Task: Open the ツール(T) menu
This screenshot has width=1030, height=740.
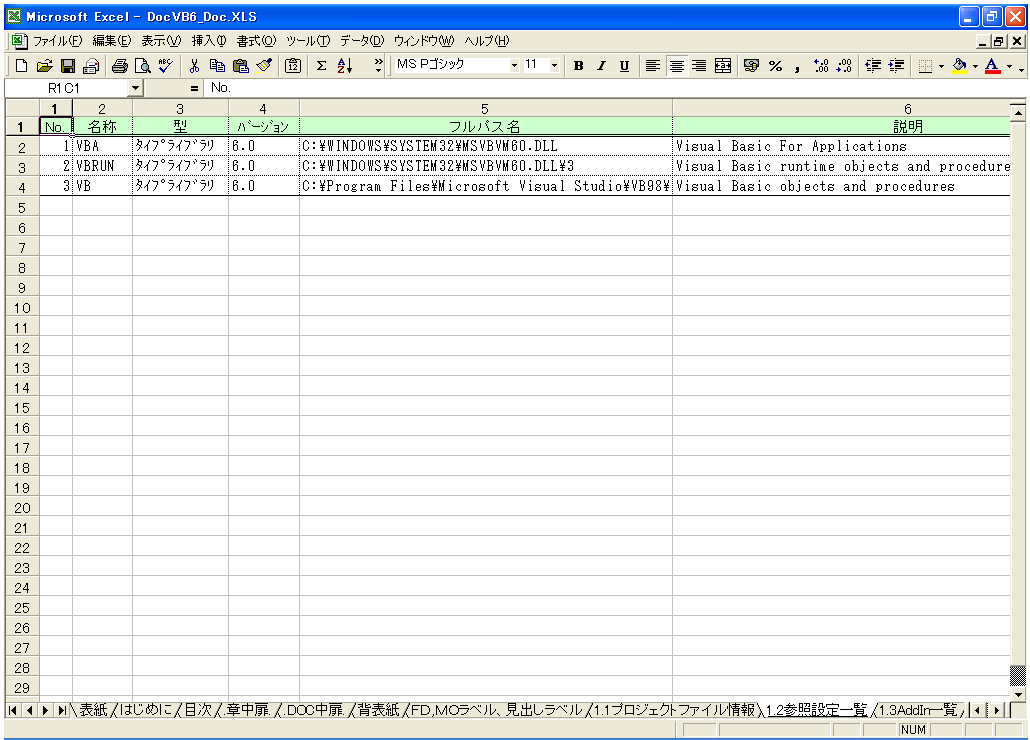Action: 308,41
